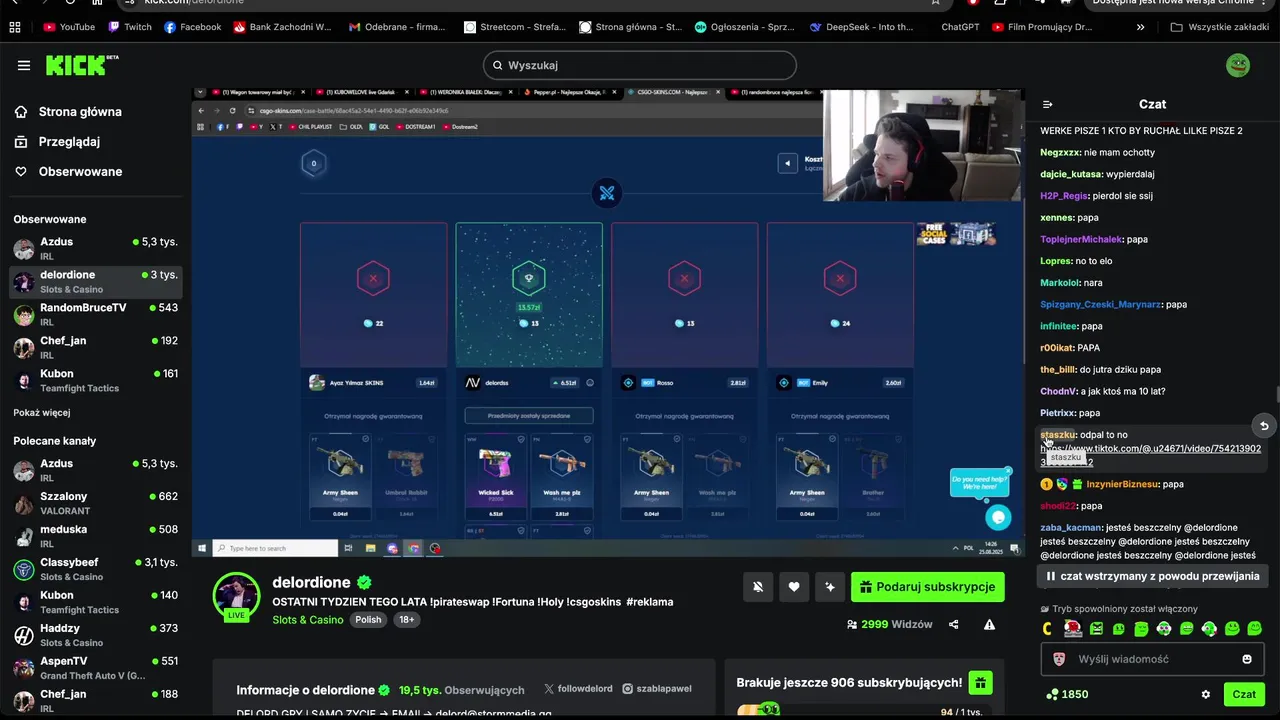Open Facebook bookmark

(192, 27)
